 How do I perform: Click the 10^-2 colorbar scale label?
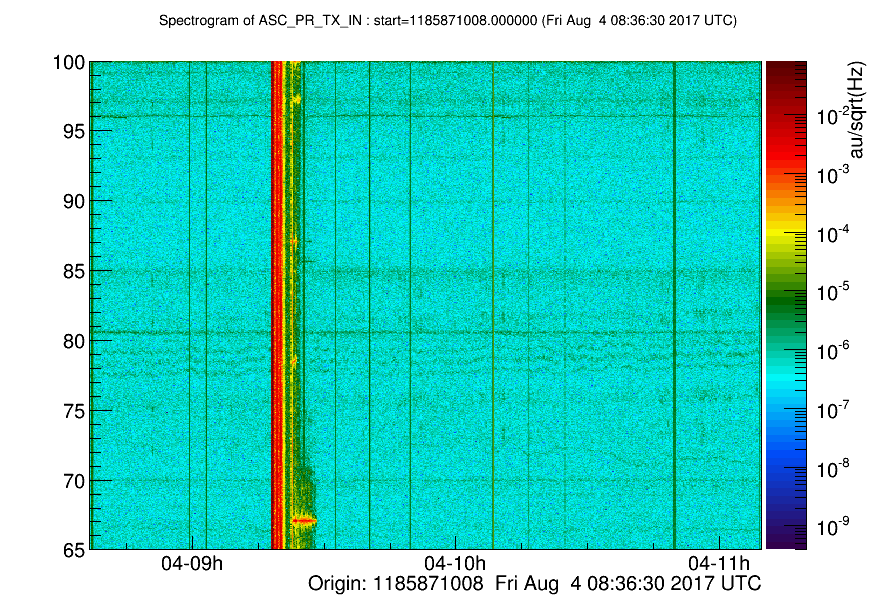pos(833,116)
